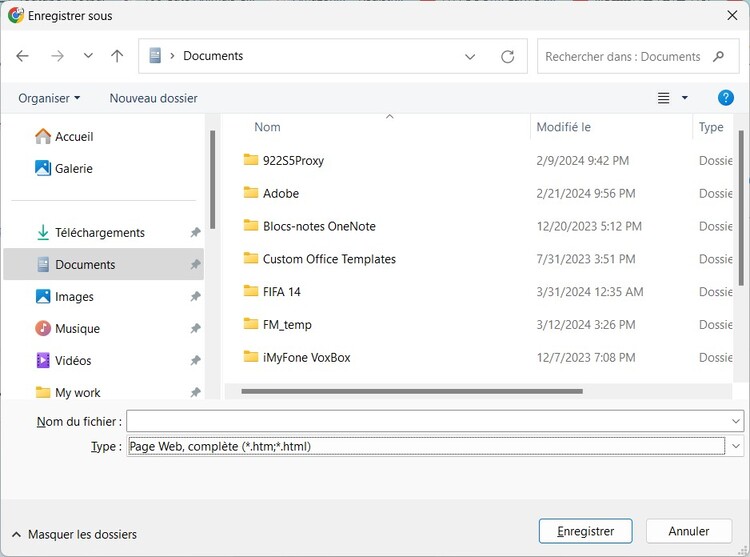This screenshot has width=750, height=557.
Task: Click the pin icon beside Images
Action: pos(195,297)
